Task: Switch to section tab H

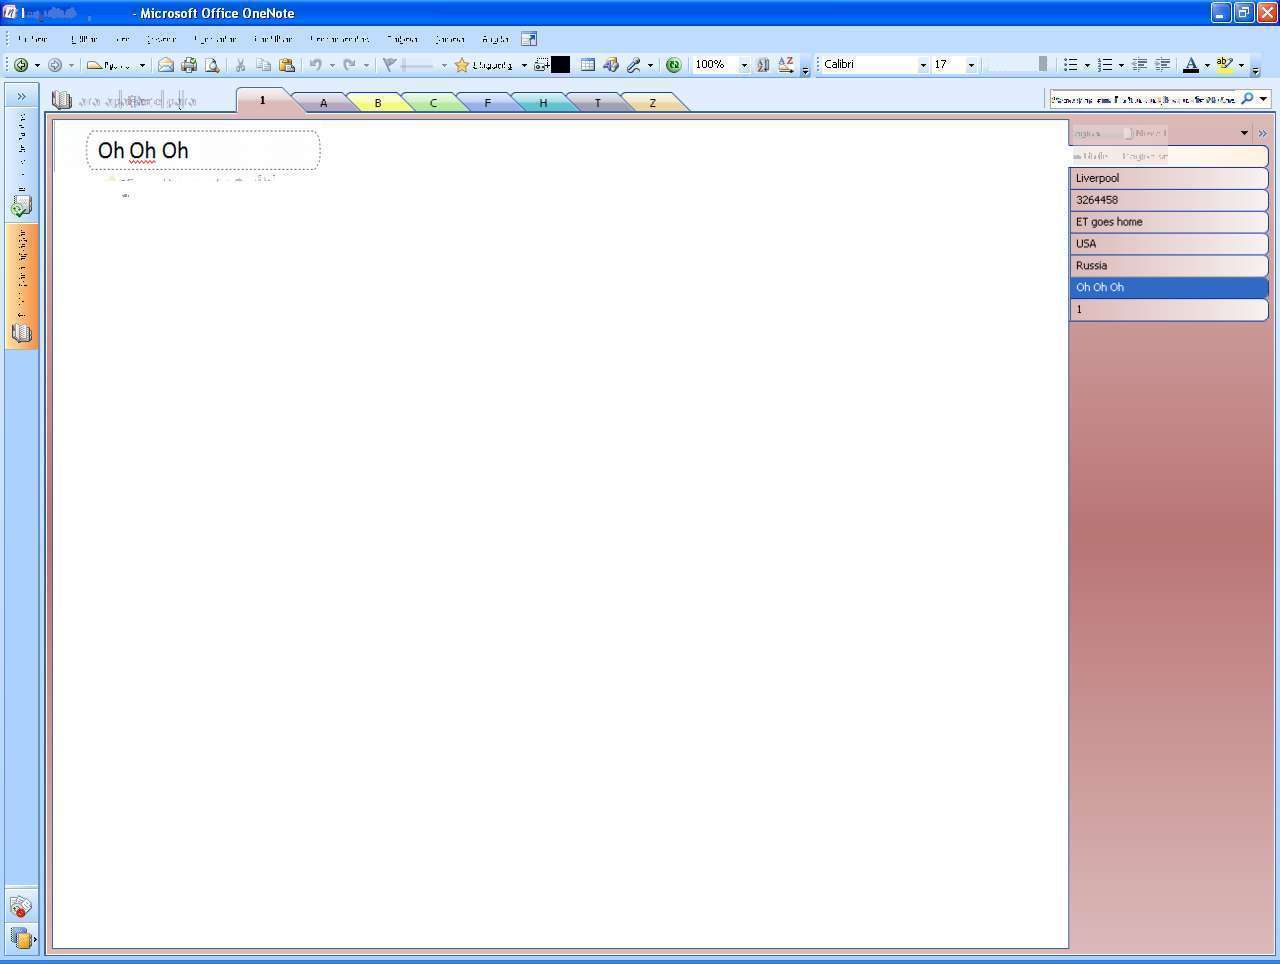Action: click(543, 102)
